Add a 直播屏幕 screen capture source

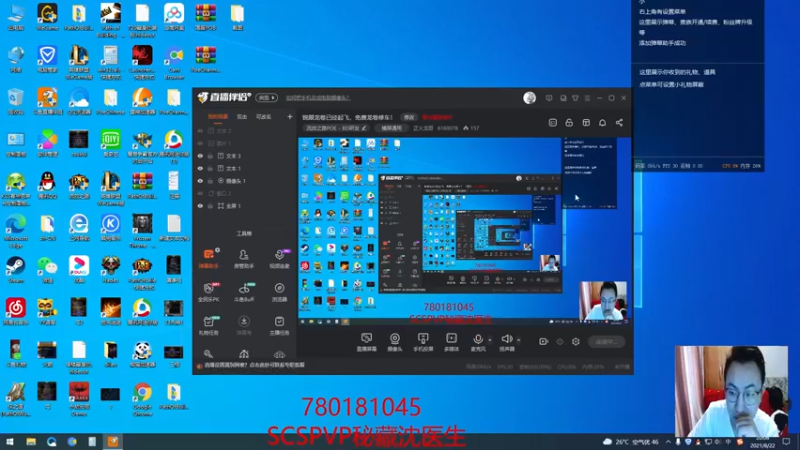(x=366, y=342)
